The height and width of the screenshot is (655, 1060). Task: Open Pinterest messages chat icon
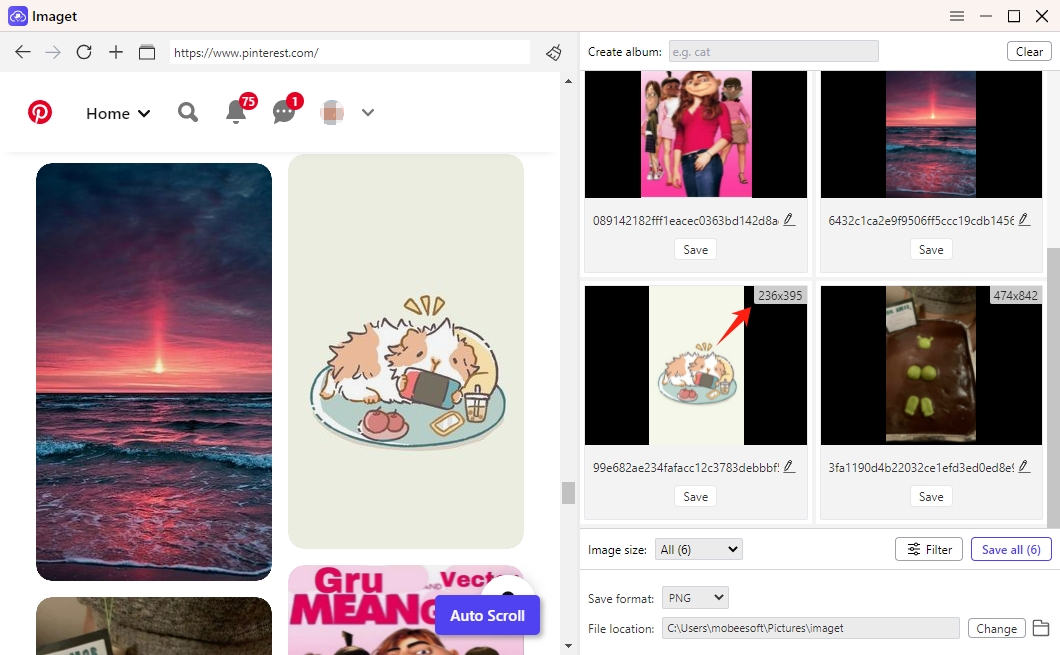(x=284, y=112)
